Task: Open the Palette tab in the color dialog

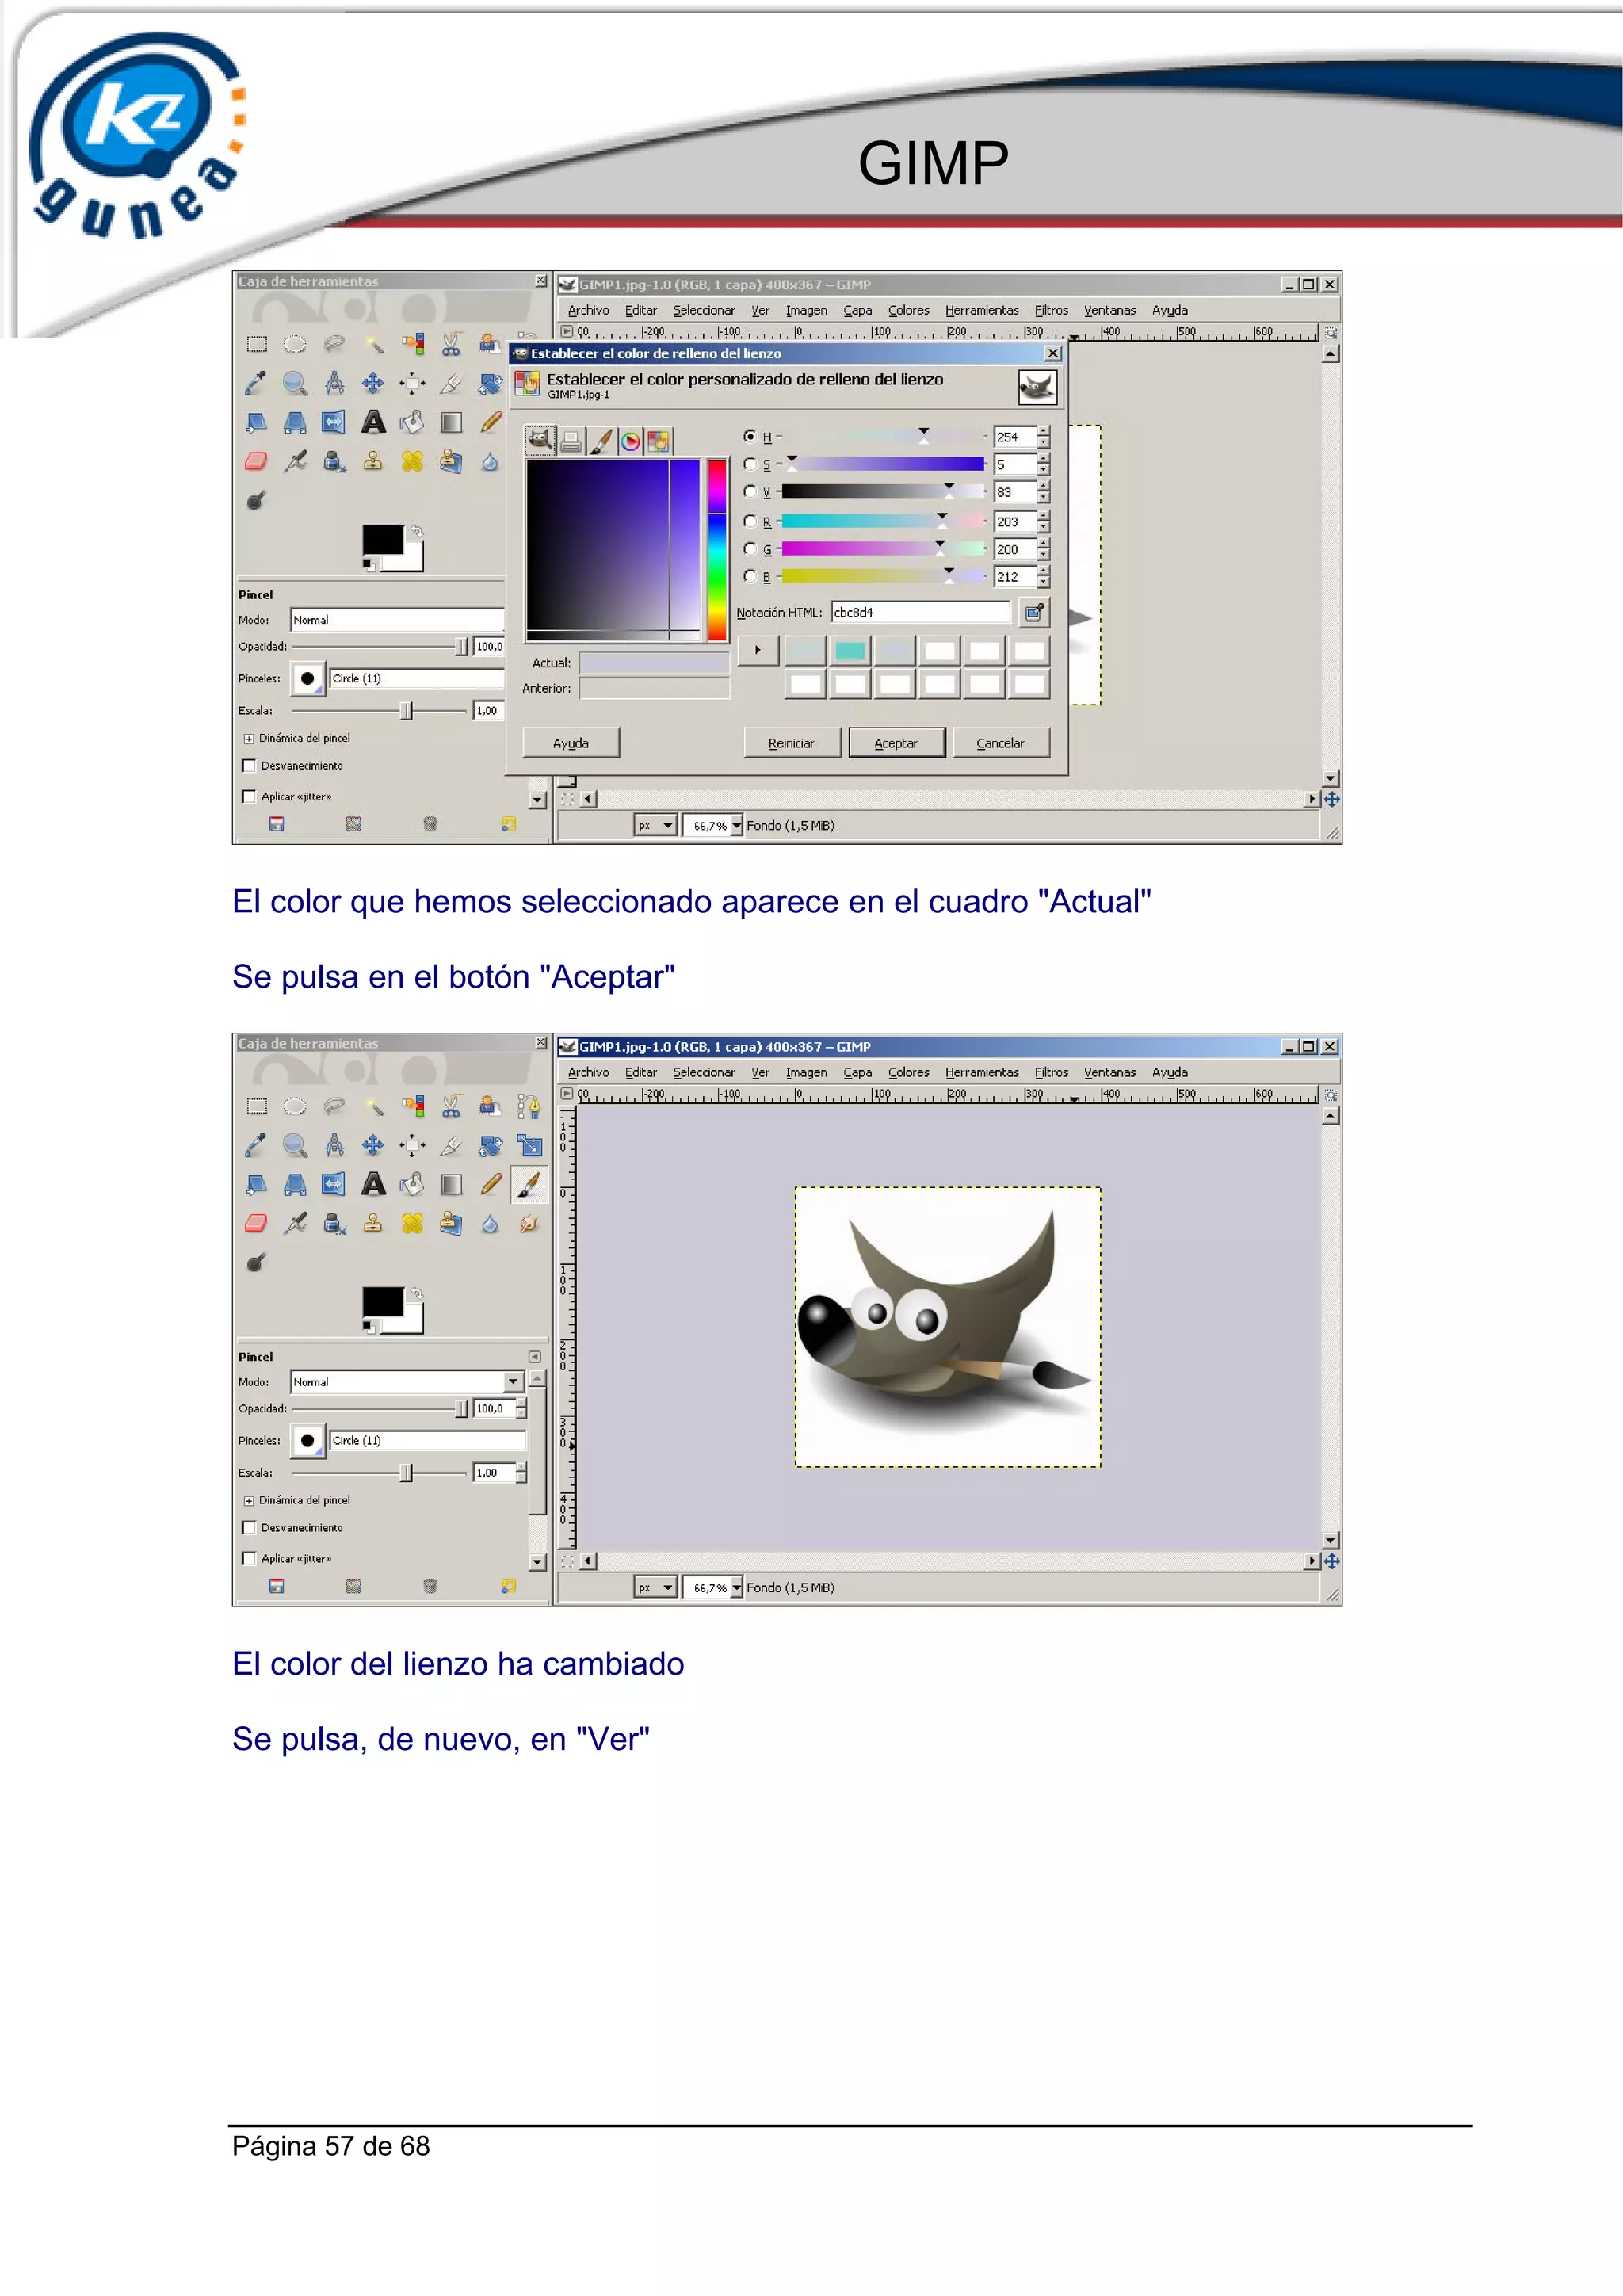Action: coord(658,441)
